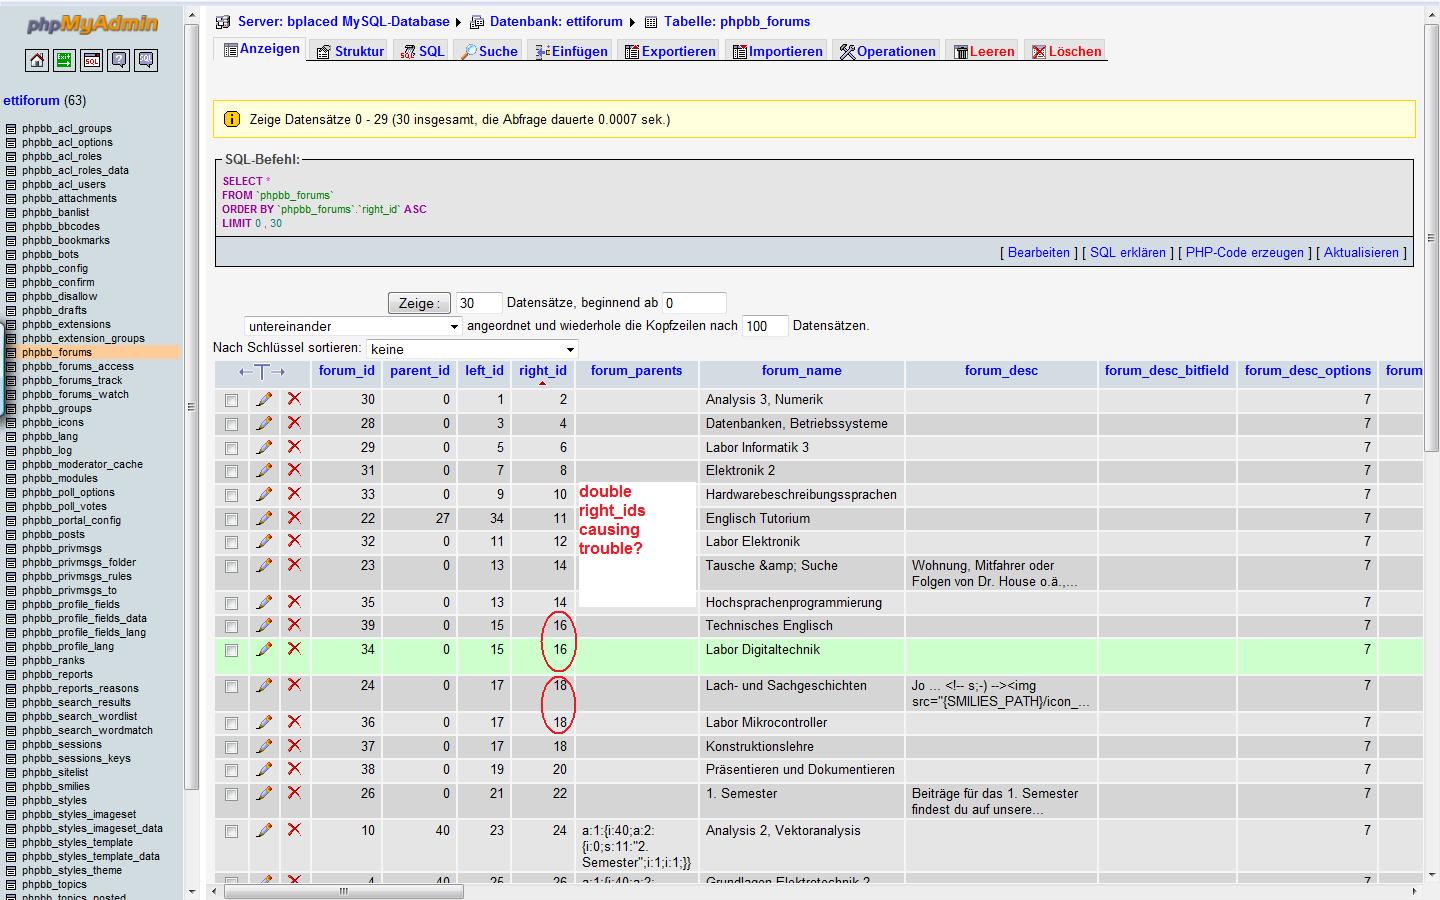Click the red X delete icon for Englisch Tutorium
The width and height of the screenshot is (1440, 900).
click(294, 518)
